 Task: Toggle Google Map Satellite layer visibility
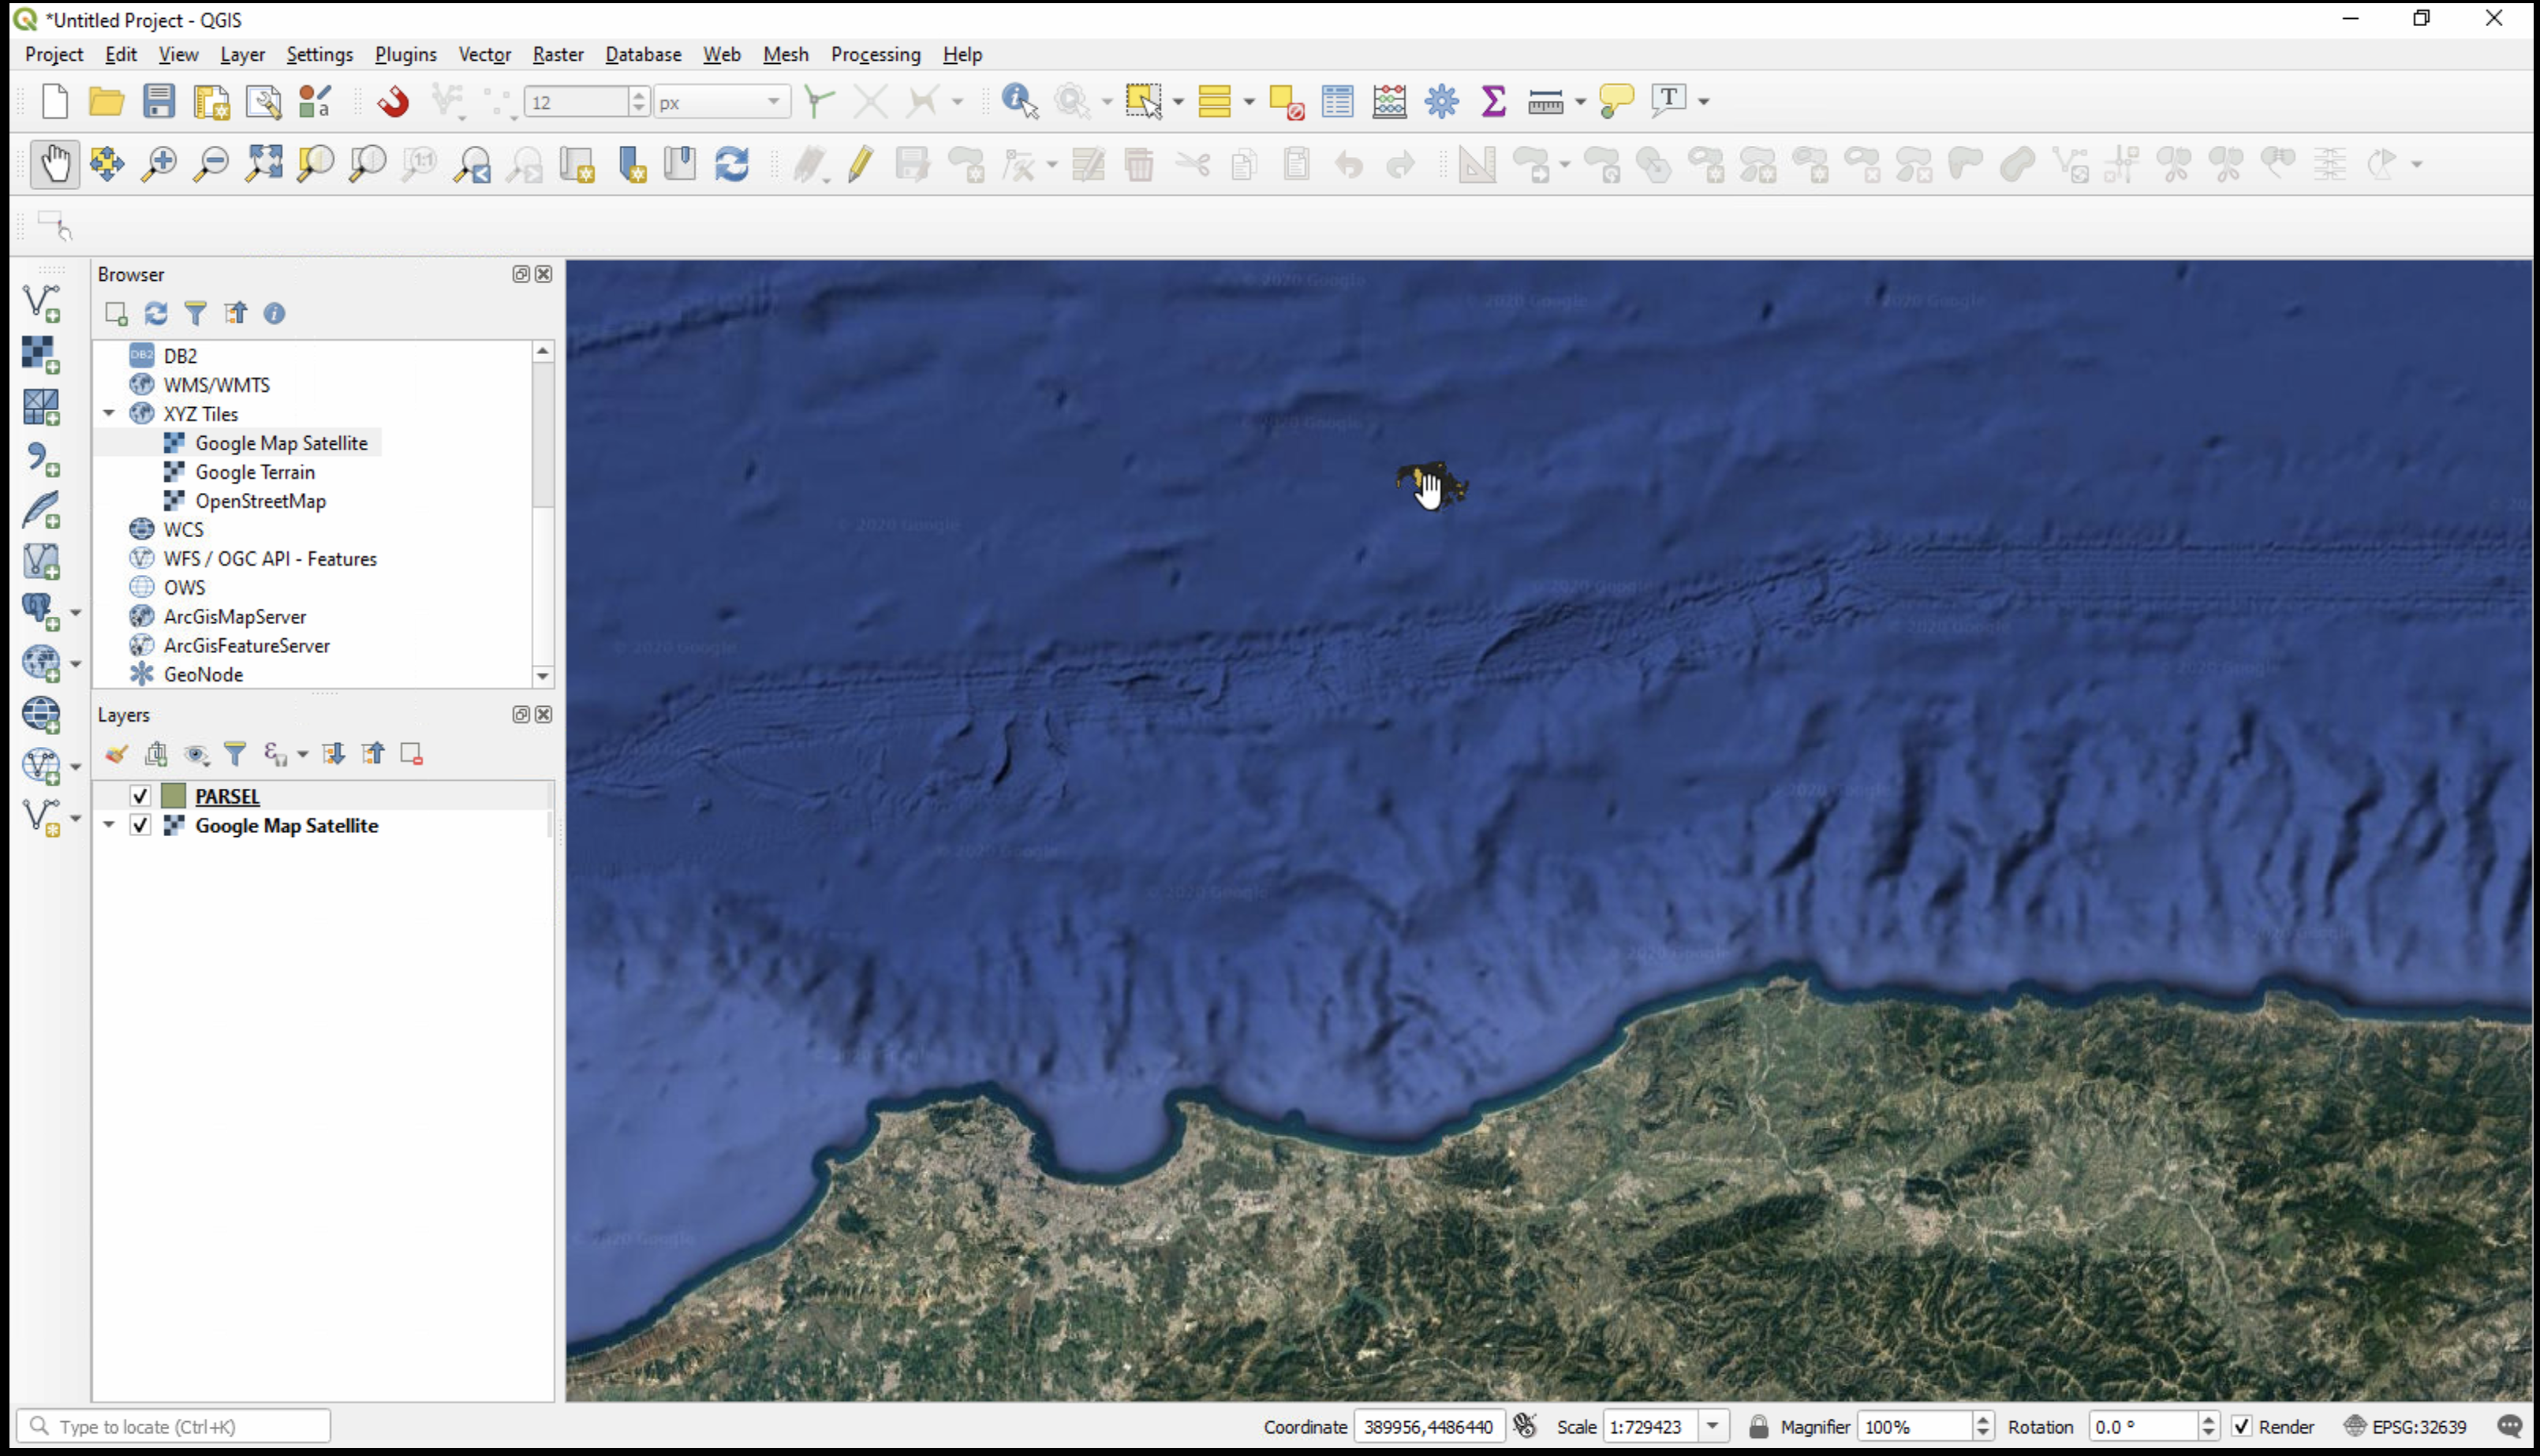pyautogui.click(x=140, y=825)
